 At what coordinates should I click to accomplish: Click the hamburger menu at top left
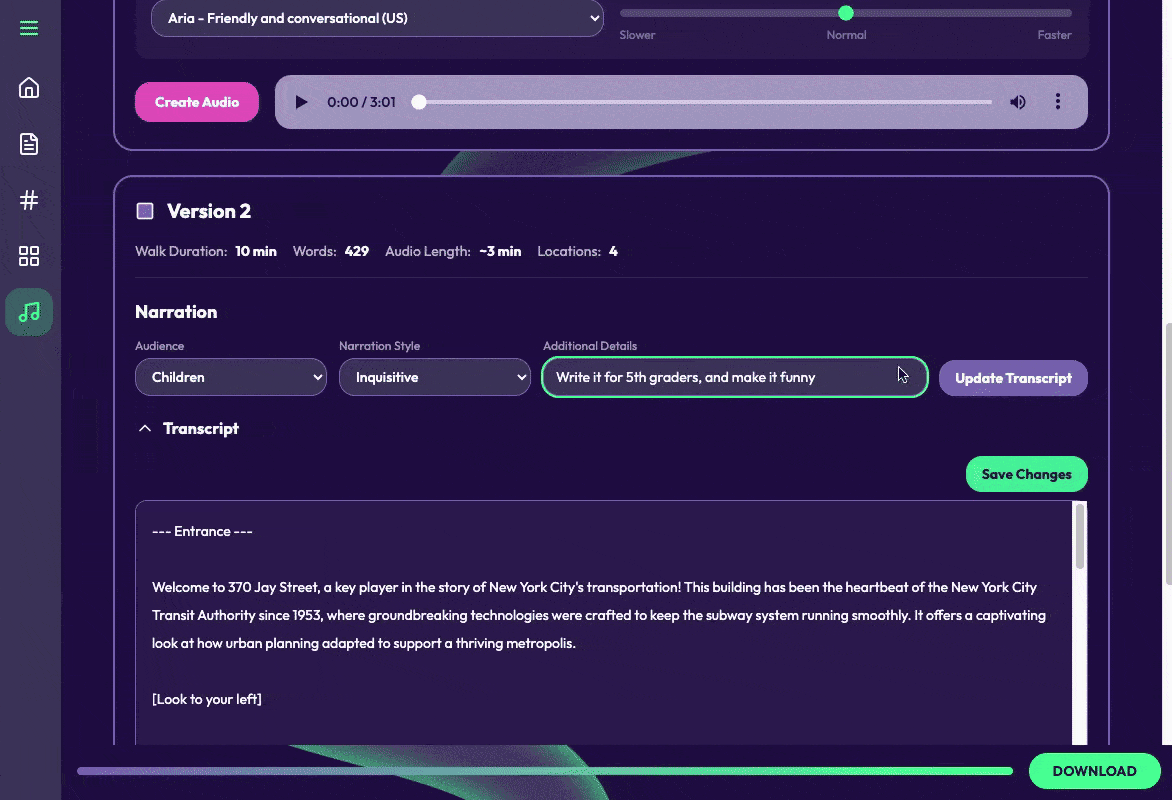point(28,28)
